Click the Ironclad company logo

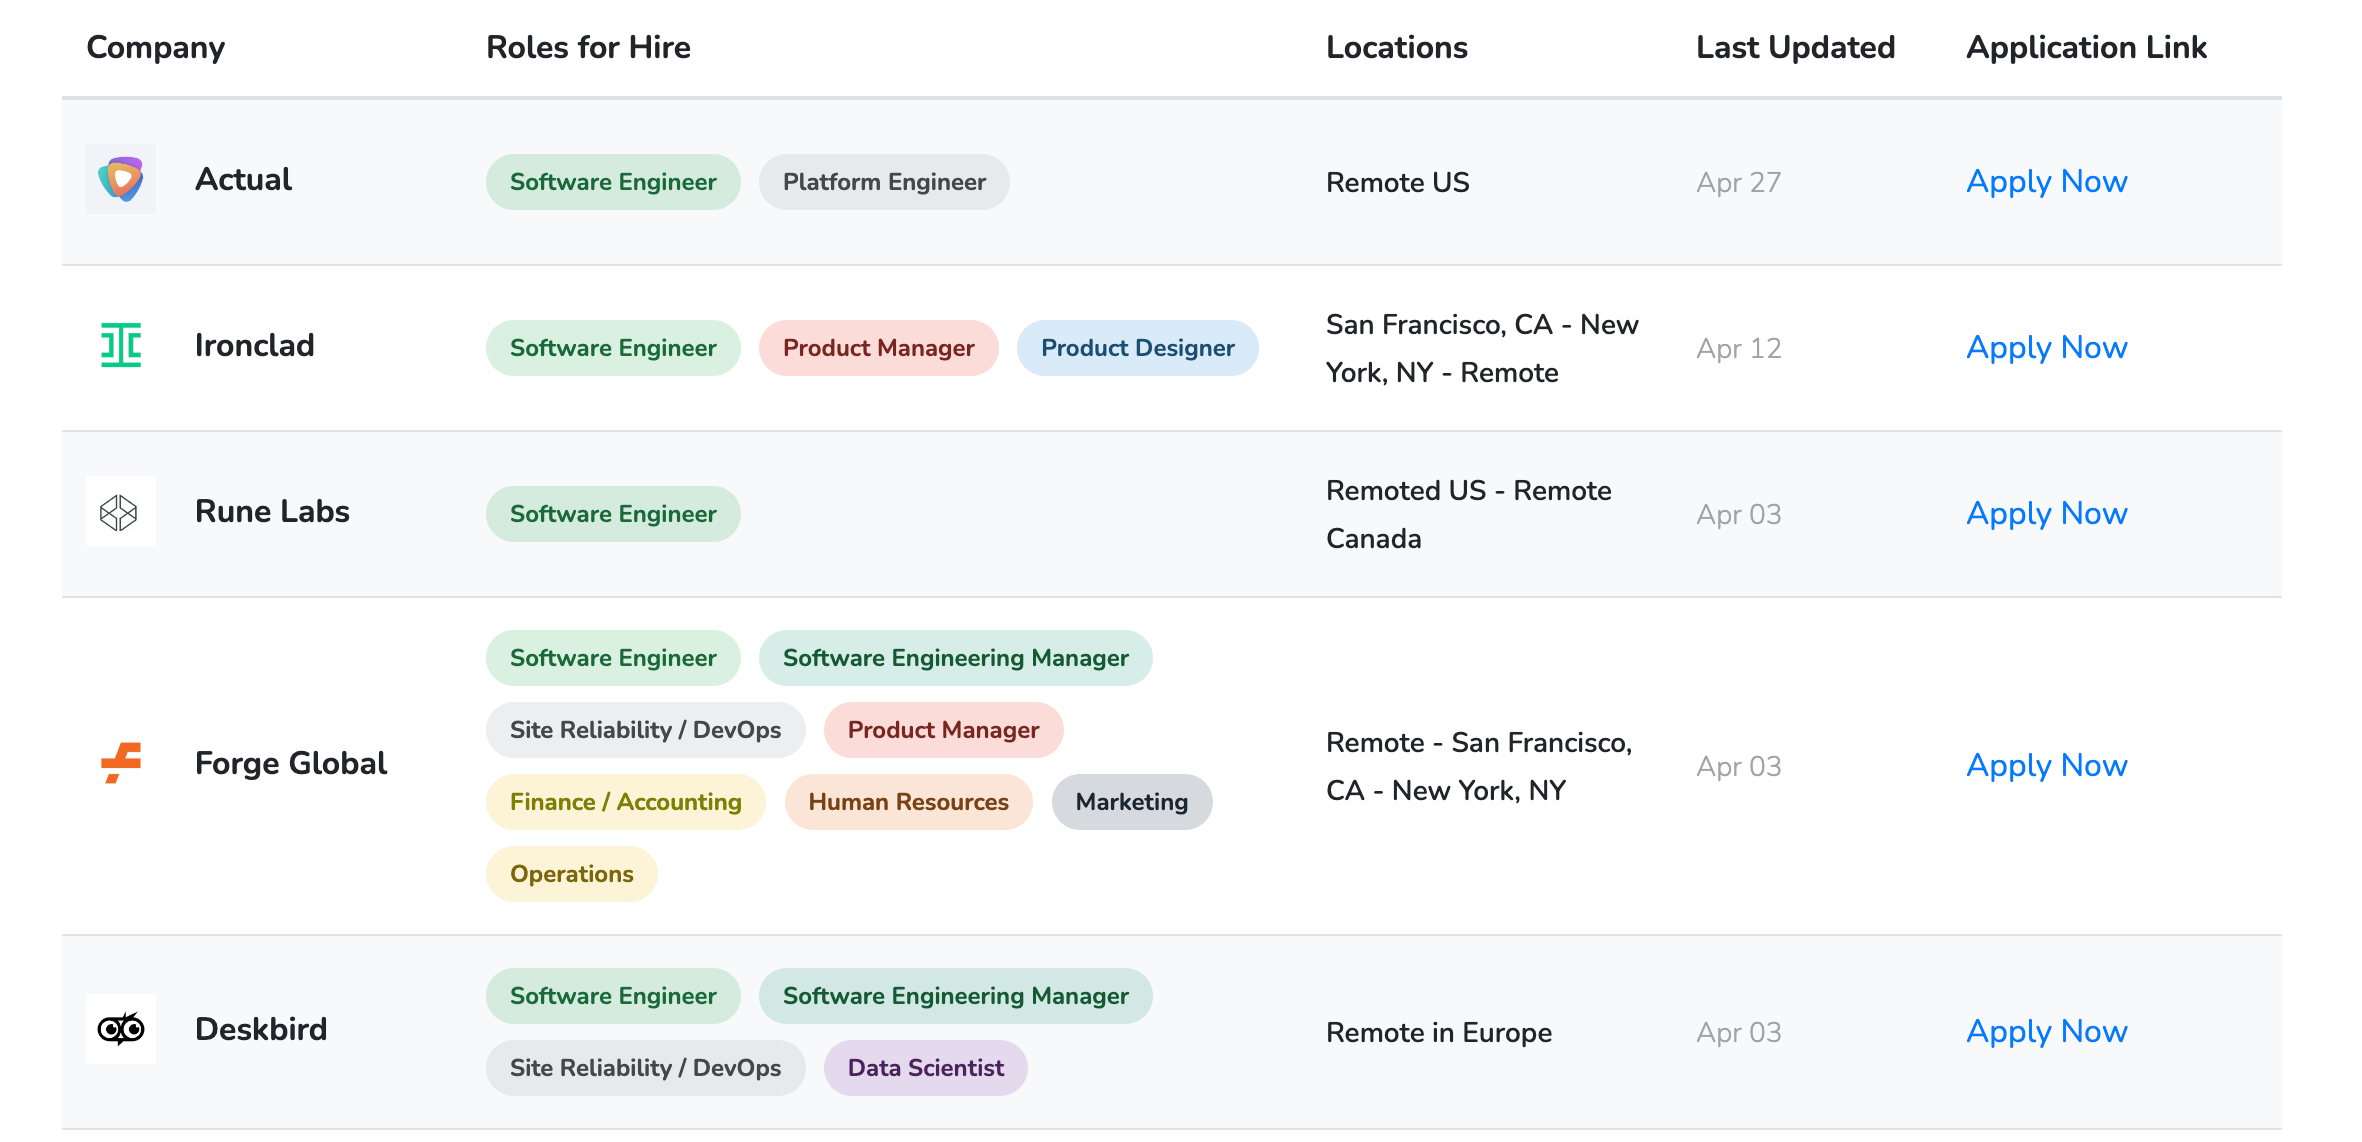121,345
